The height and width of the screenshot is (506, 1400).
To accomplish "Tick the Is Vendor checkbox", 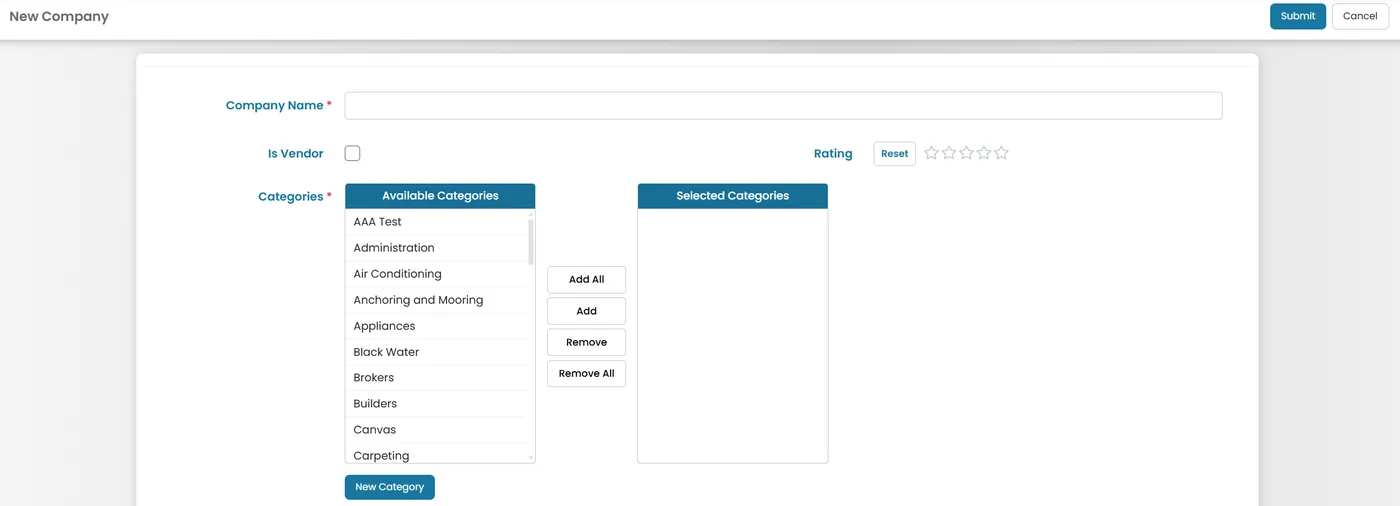I will pos(352,153).
